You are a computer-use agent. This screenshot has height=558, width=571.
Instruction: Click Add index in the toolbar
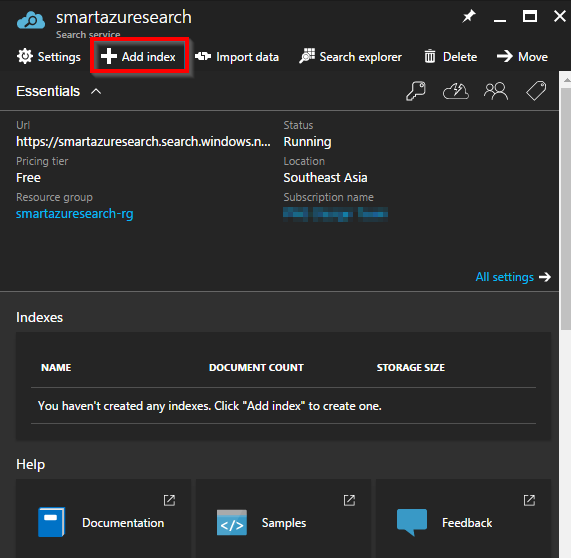139,57
